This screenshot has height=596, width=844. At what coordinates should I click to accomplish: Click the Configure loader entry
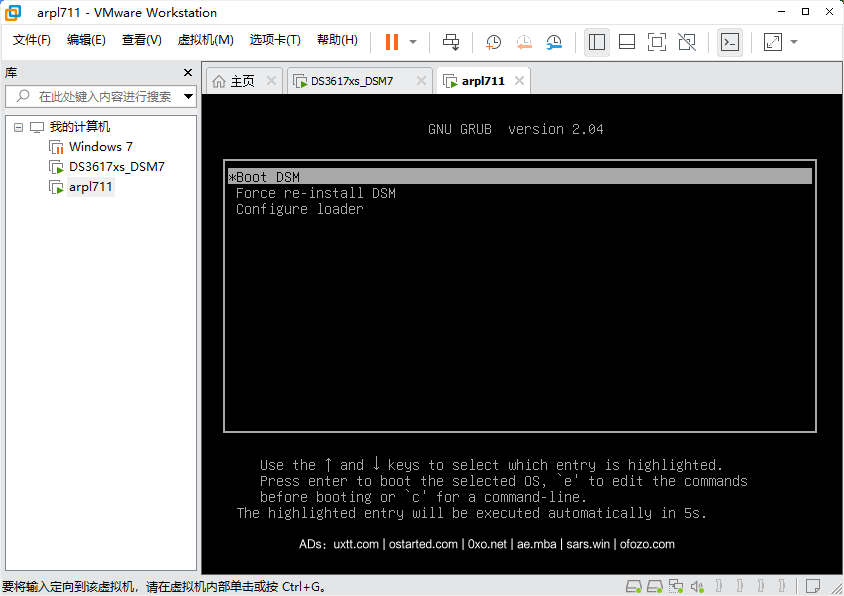300,209
